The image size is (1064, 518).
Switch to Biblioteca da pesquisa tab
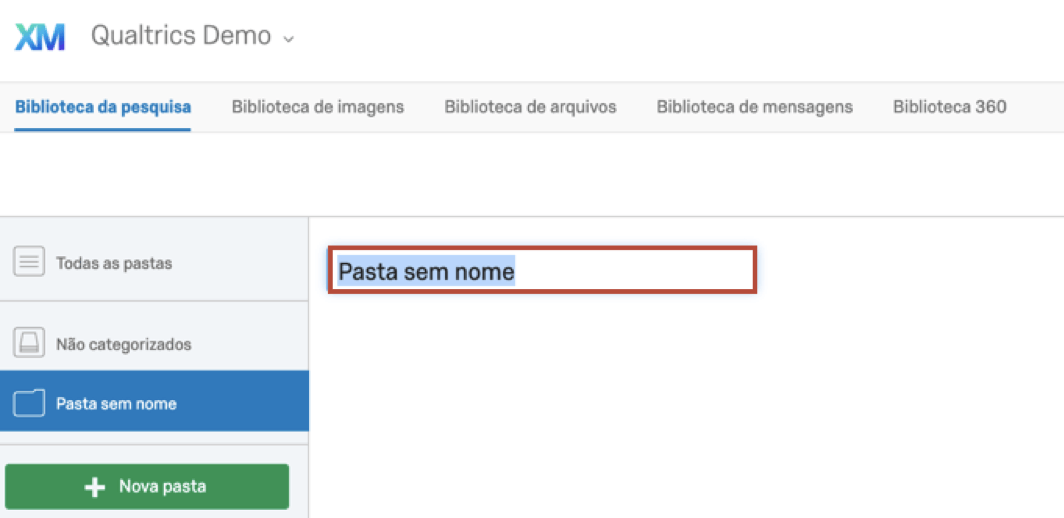[103, 107]
